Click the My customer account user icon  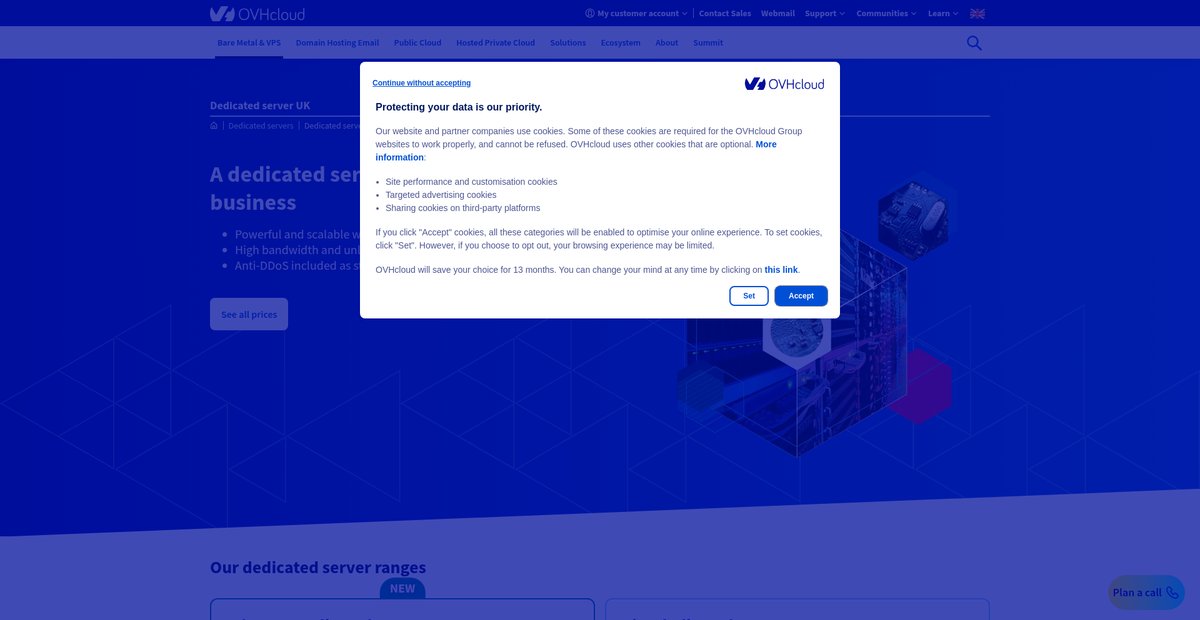(590, 14)
